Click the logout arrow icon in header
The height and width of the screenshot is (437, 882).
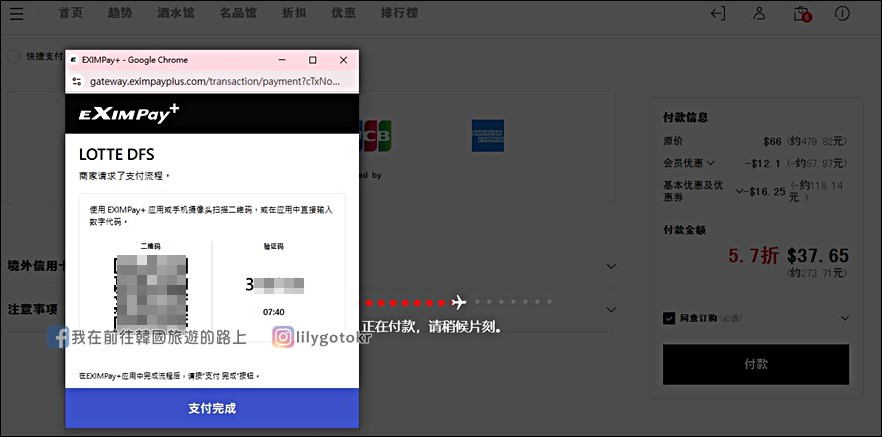(718, 13)
